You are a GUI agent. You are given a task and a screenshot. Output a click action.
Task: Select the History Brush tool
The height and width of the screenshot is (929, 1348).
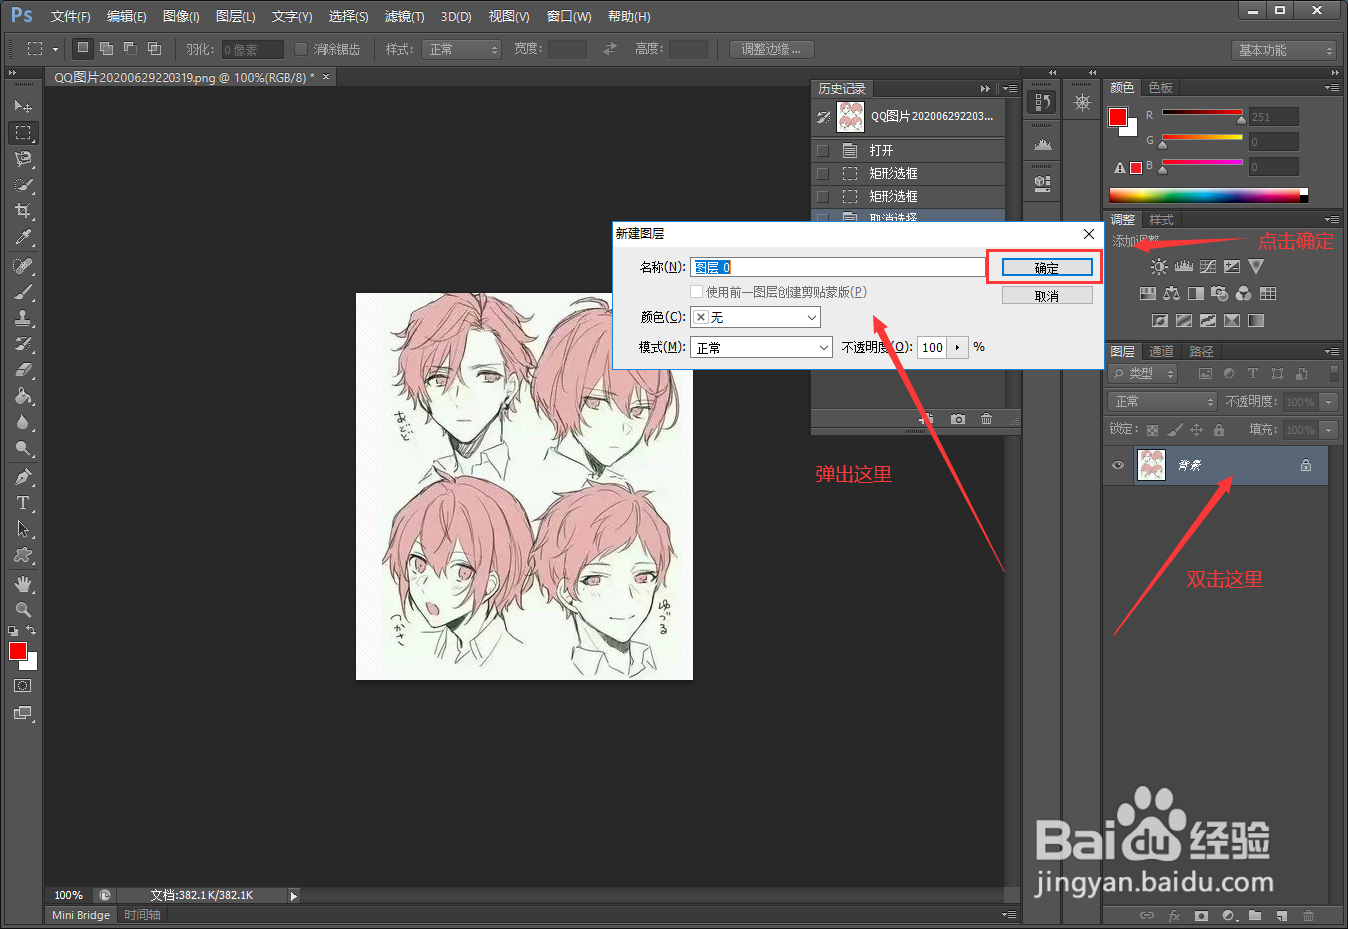[23, 344]
